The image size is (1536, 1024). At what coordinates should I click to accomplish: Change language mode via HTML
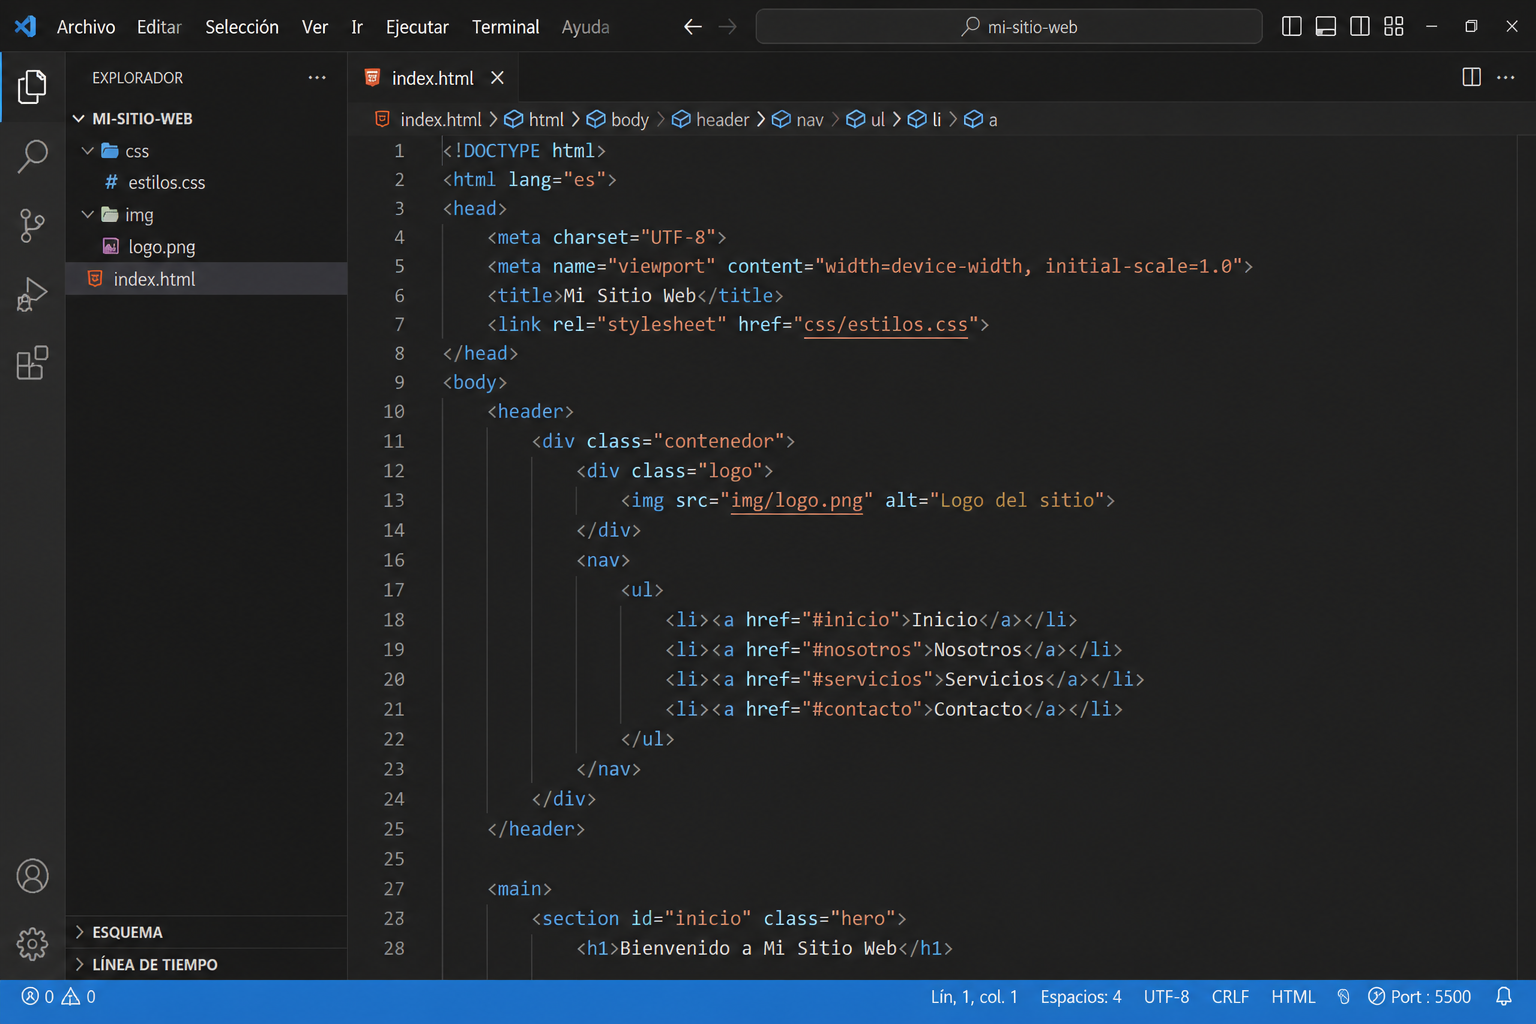pos(1293,997)
